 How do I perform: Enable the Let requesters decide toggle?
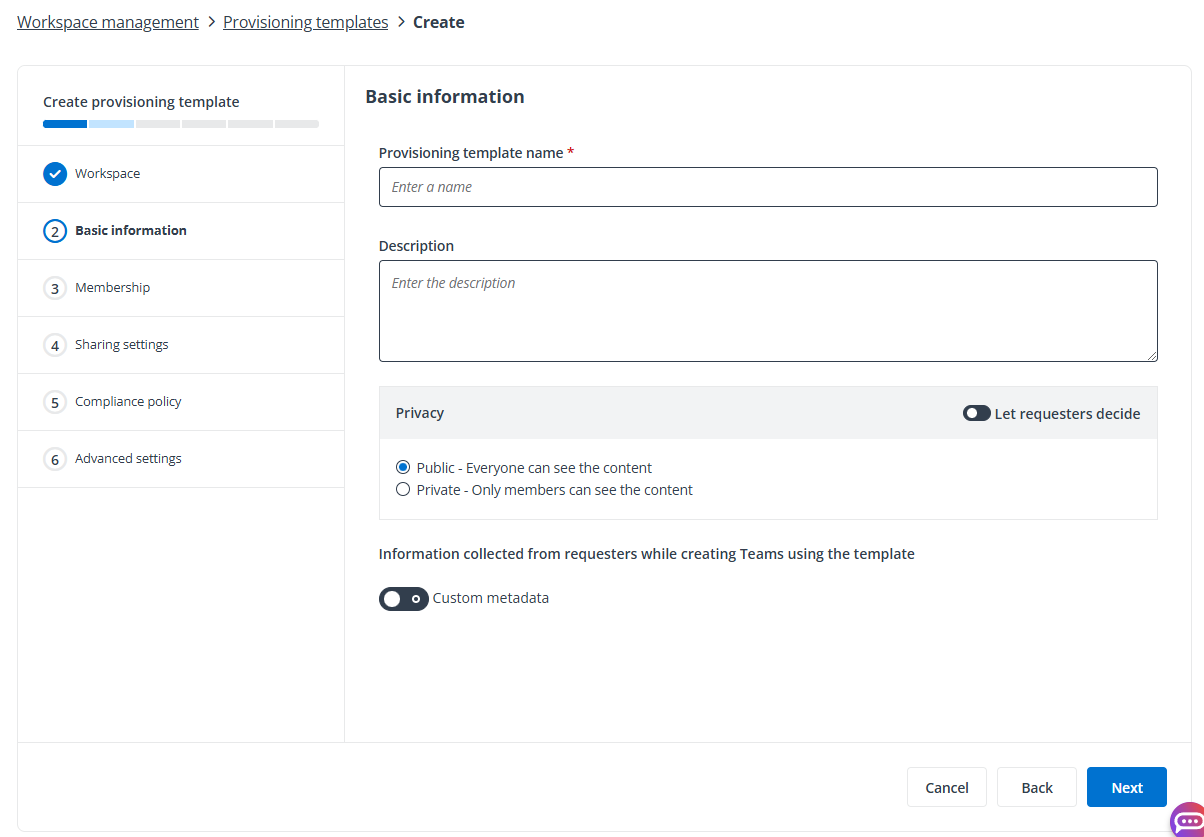pyautogui.click(x=976, y=413)
